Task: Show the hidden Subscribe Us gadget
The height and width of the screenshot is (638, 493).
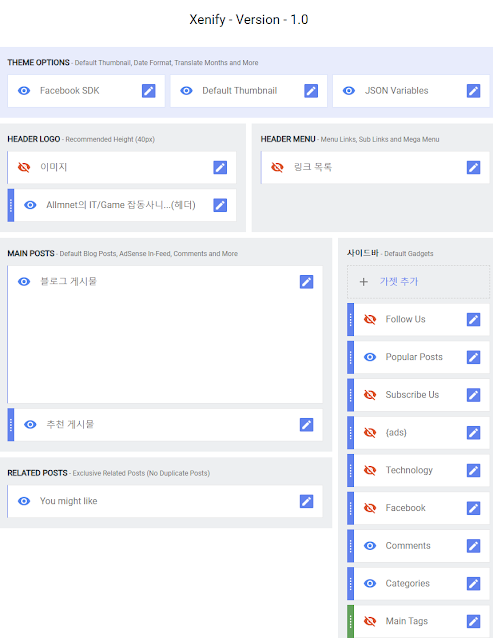Action: pyautogui.click(x=370, y=395)
